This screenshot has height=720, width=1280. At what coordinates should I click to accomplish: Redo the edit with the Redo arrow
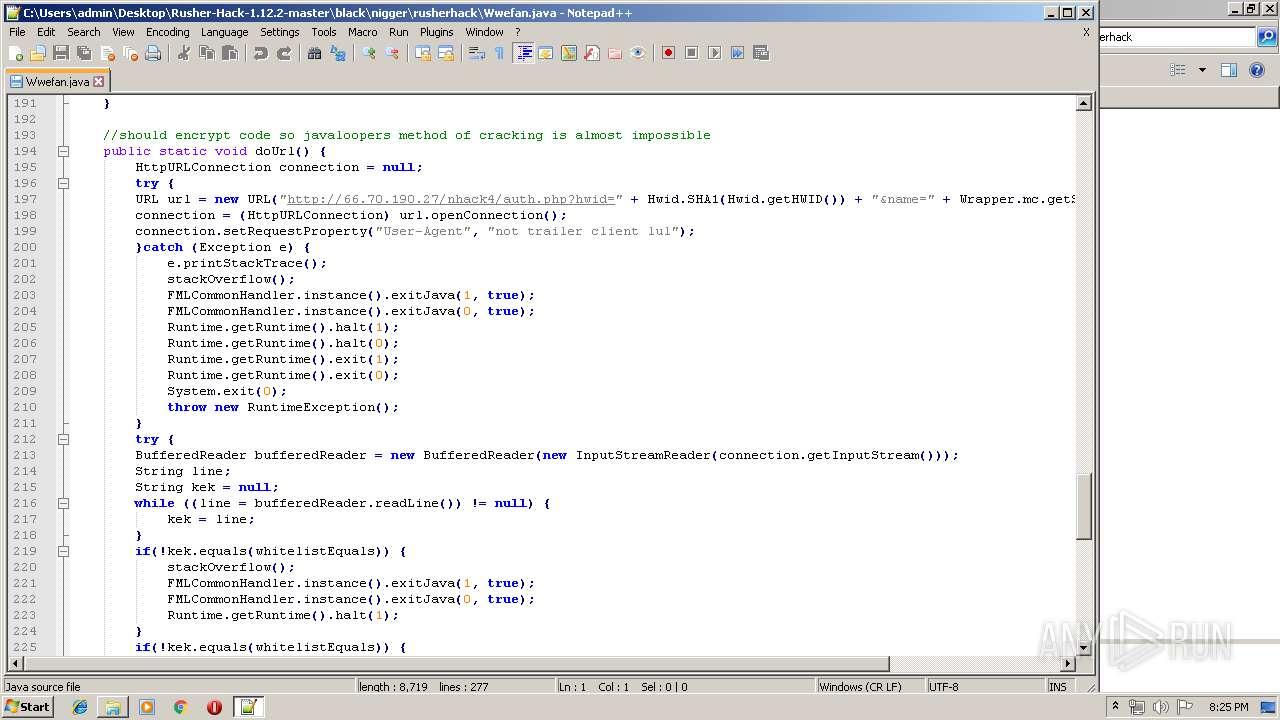(284, 53)
